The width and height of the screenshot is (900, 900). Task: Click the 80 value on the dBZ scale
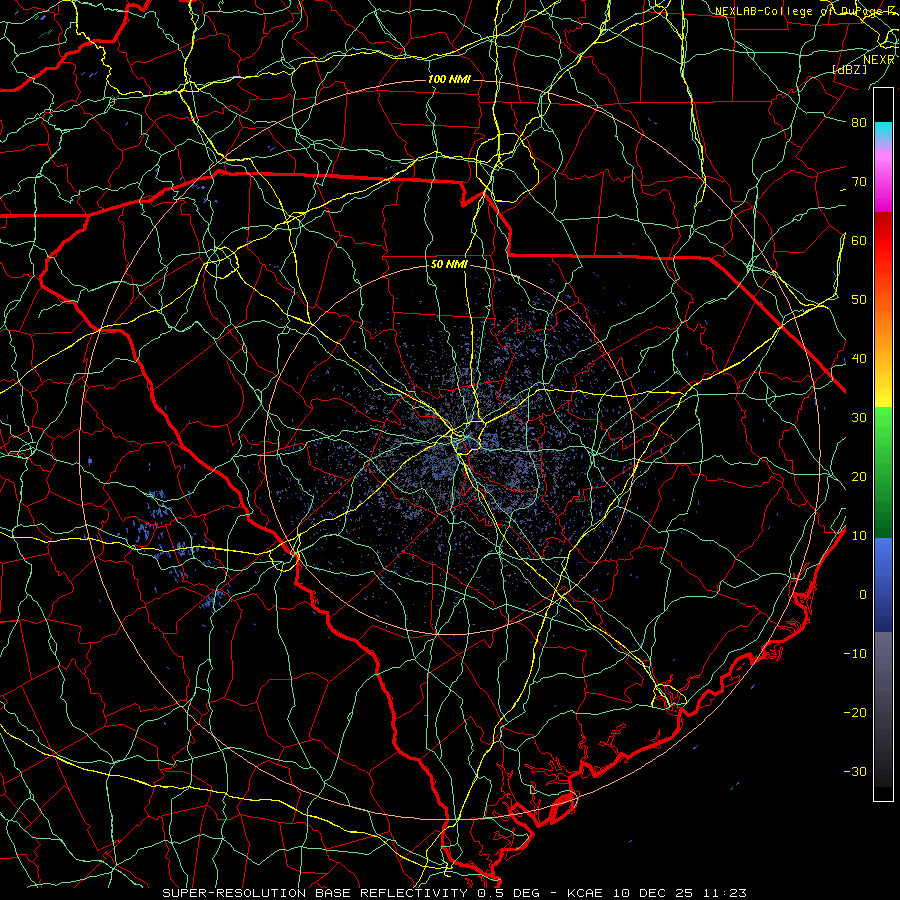[x=859, y=122]
